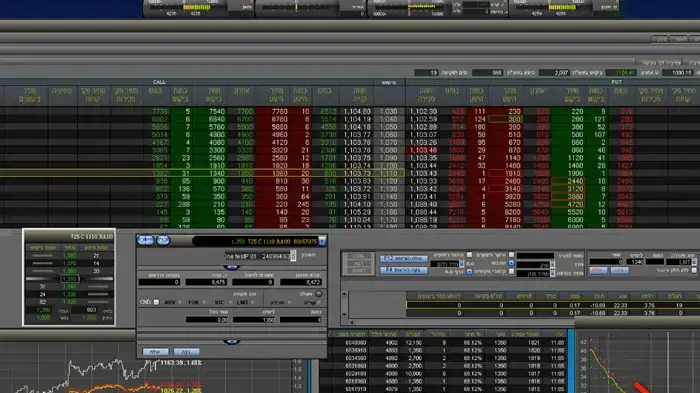Select the ASV order type radio

(x=180, y=302)
